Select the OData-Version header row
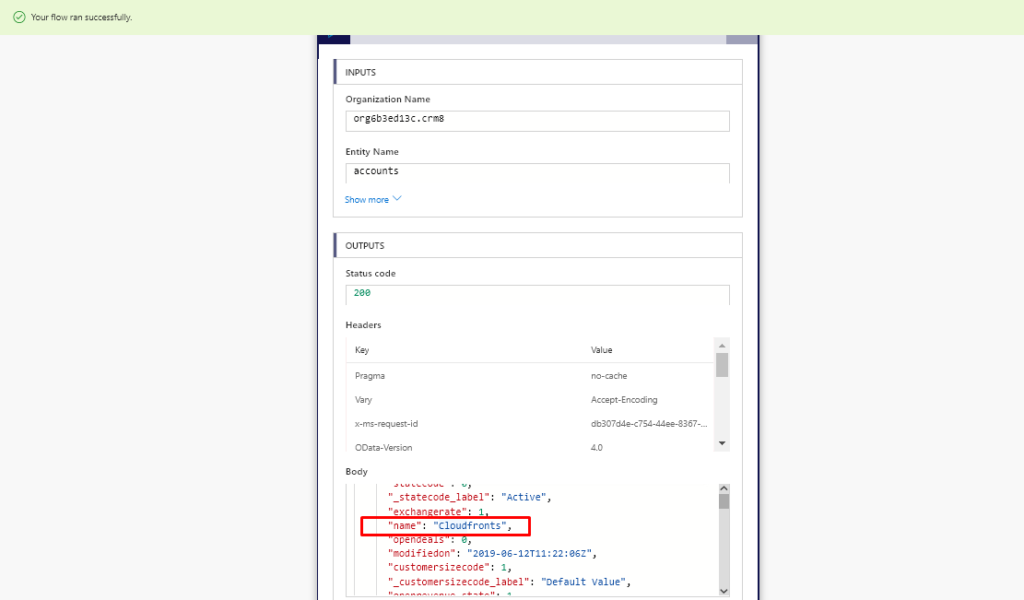Viewport: 1024px width, 600px height. pos(530,448)
